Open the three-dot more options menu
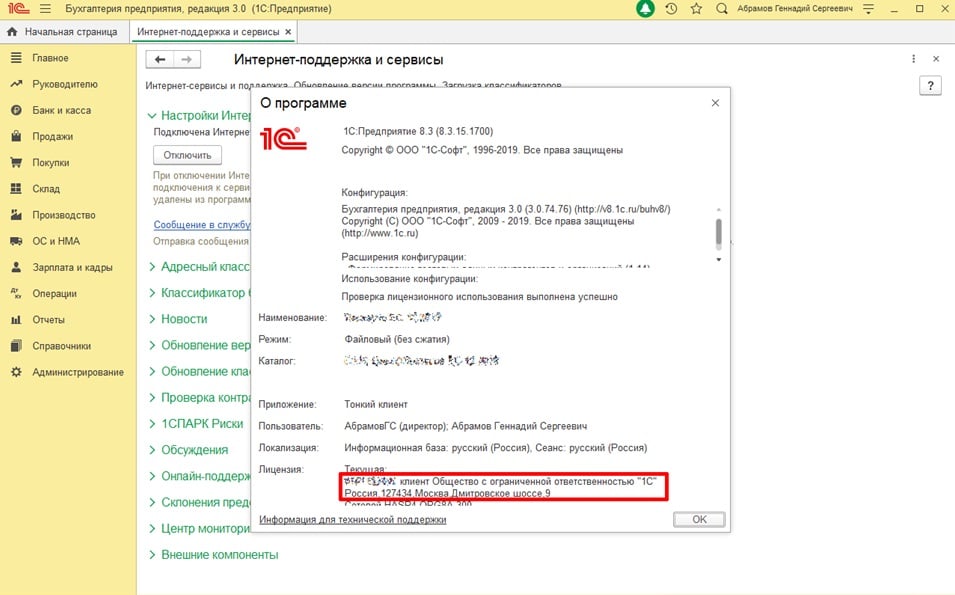This screenshot has height=595, width=955. point(914,60)
